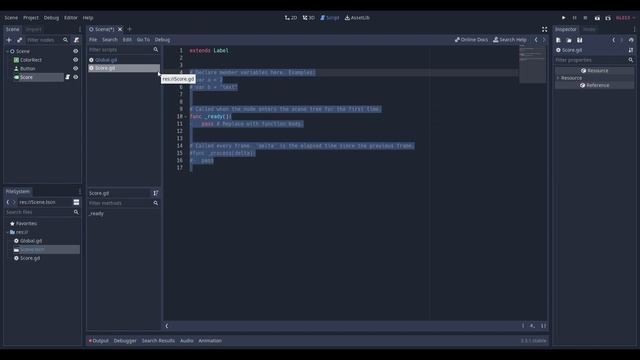Open the Output bottom panel
640x360 pixels.
coord(99,341)
